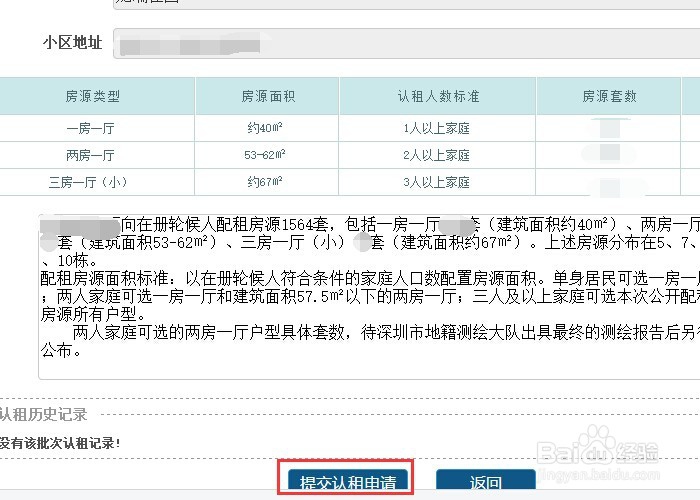Click the 返回 button
The width and height of the screenshot is (700, 500).
pos(486,481)
